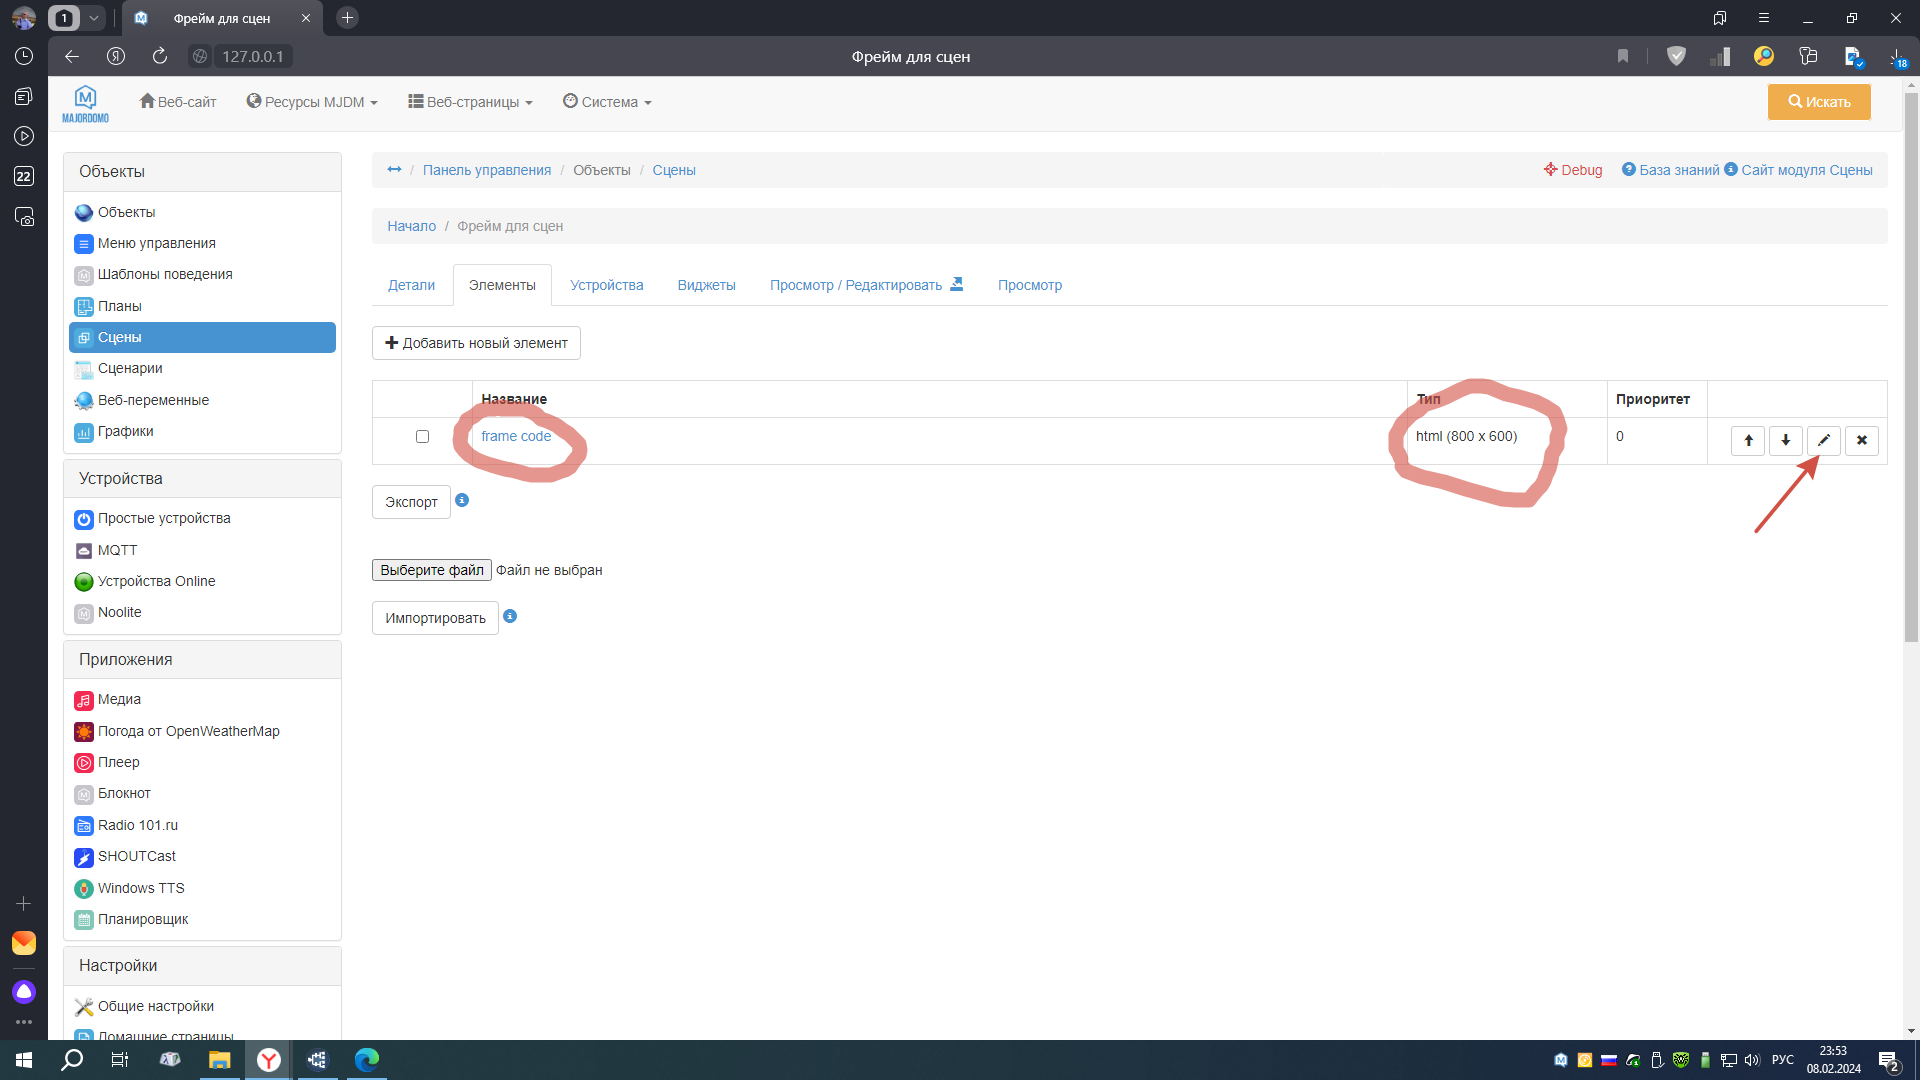
Task: Switch to the Виджеты tab
Action: tap(706, 286)
